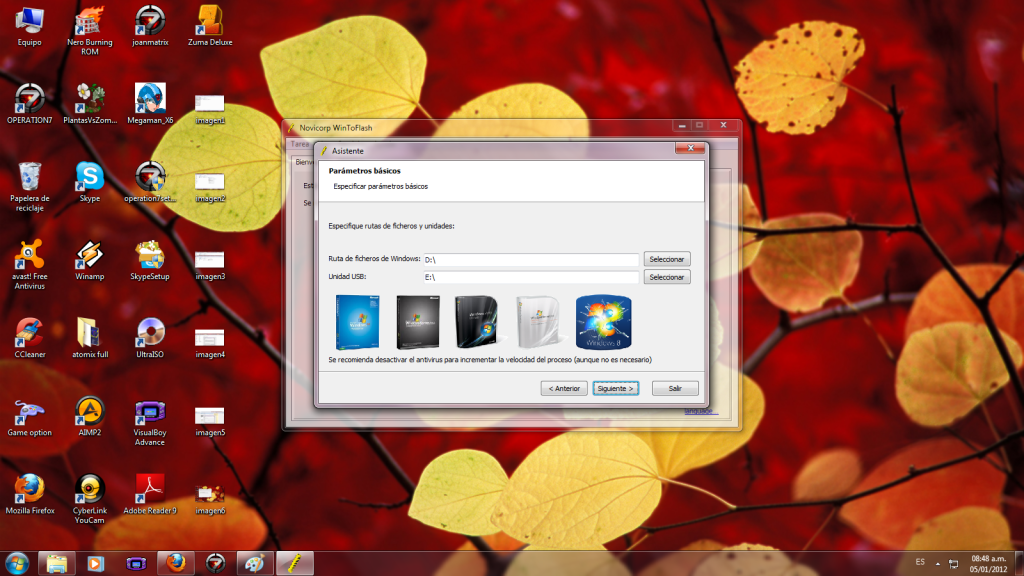Switch to Firefox in the taskbar

[176, 564]
